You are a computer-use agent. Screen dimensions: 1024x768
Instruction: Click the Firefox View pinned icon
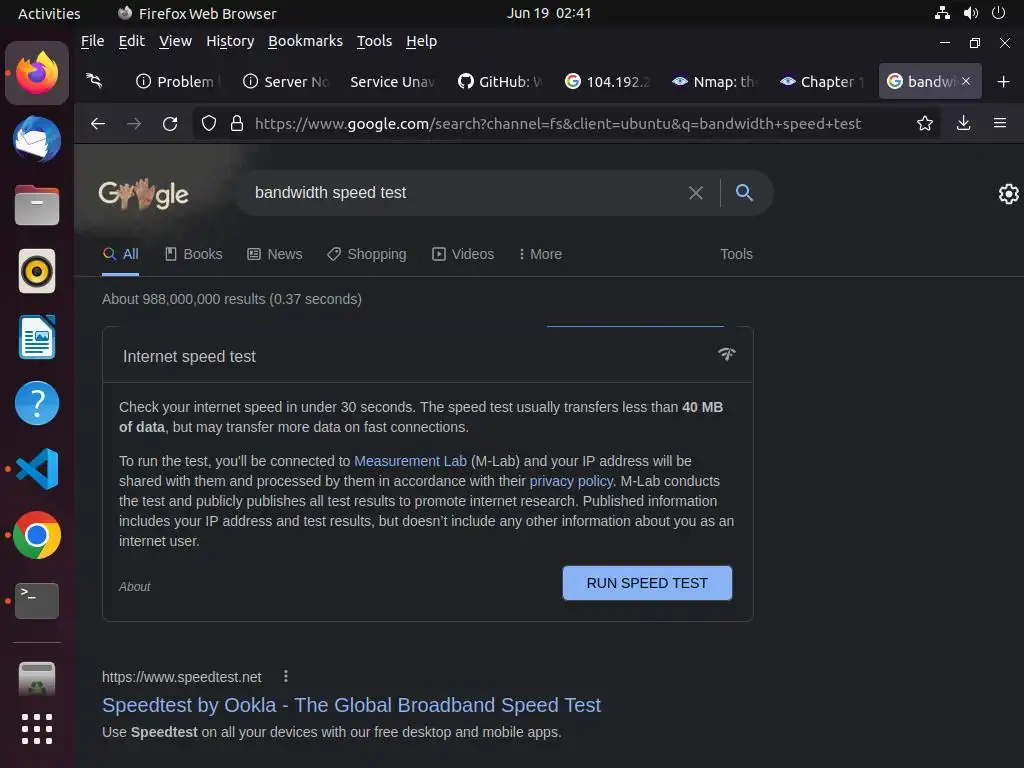point(94,81)
